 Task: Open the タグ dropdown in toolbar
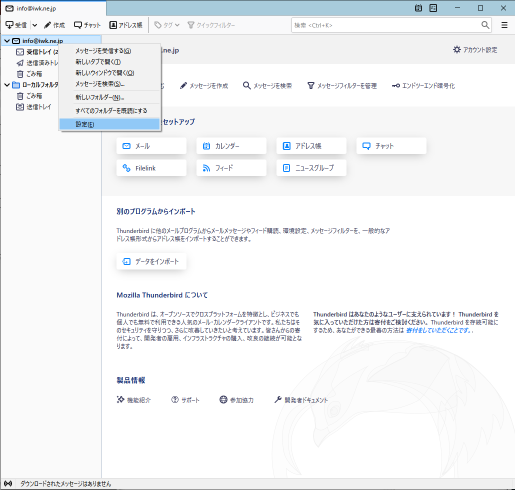[167, 25]
